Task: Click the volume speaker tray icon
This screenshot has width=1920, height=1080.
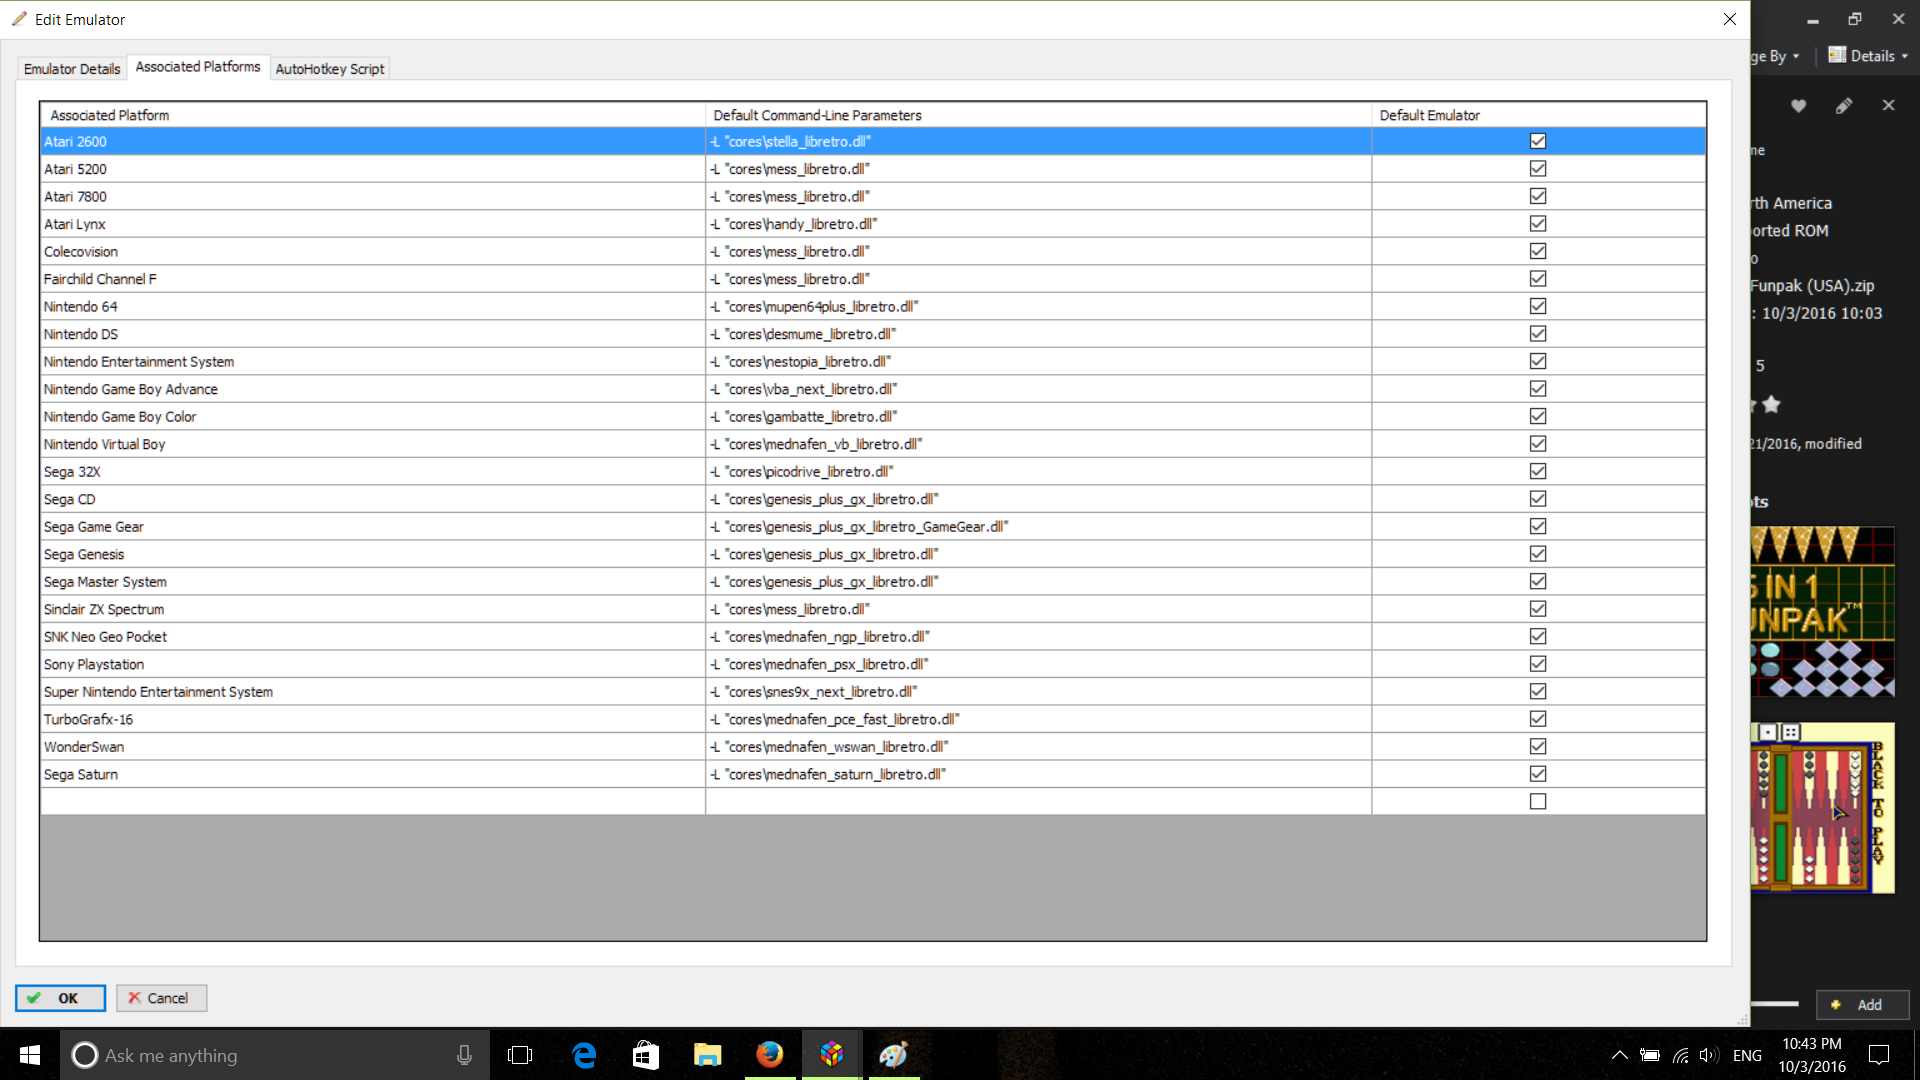Action: point(1708,1055)
